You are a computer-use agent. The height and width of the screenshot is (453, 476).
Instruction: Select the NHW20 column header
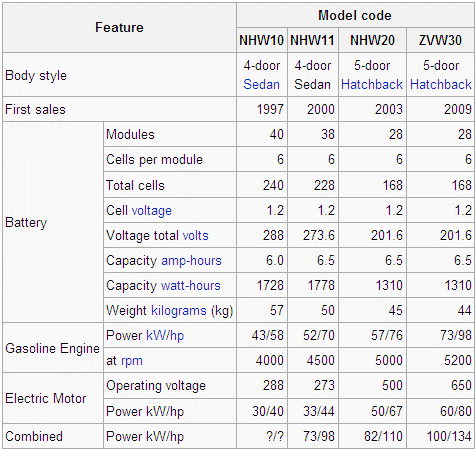(x=372, y=40)
